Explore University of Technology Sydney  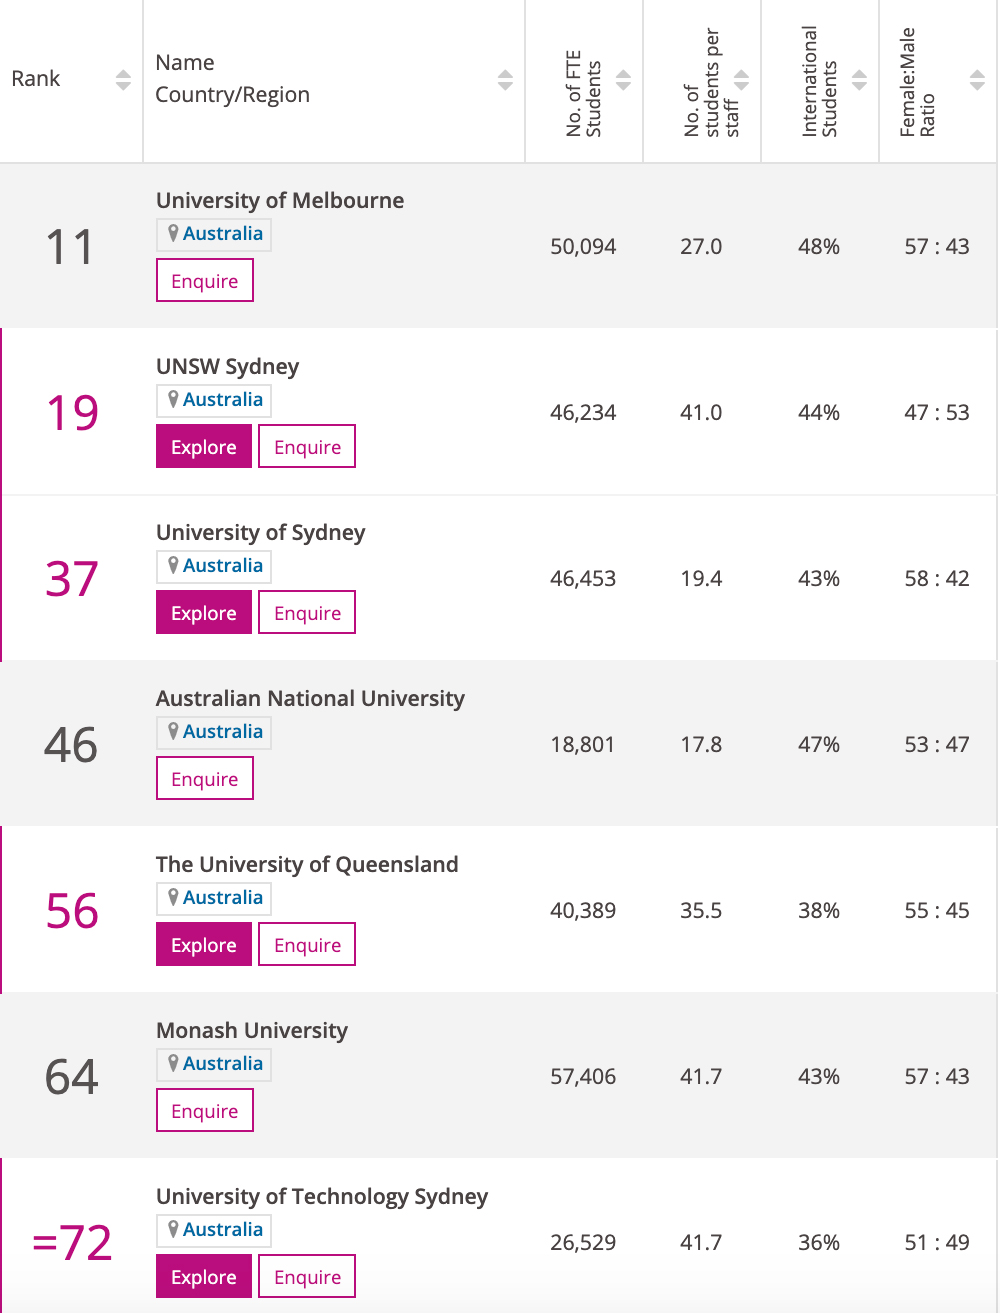click(204, 1277)
